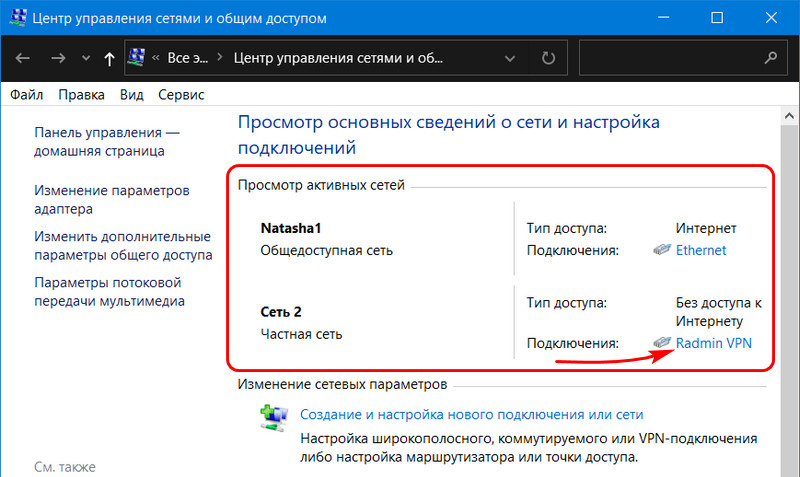This screenshot has height=477, width=800.
Task: Close the Network and Sharing Center window
Action: point(771,17)
